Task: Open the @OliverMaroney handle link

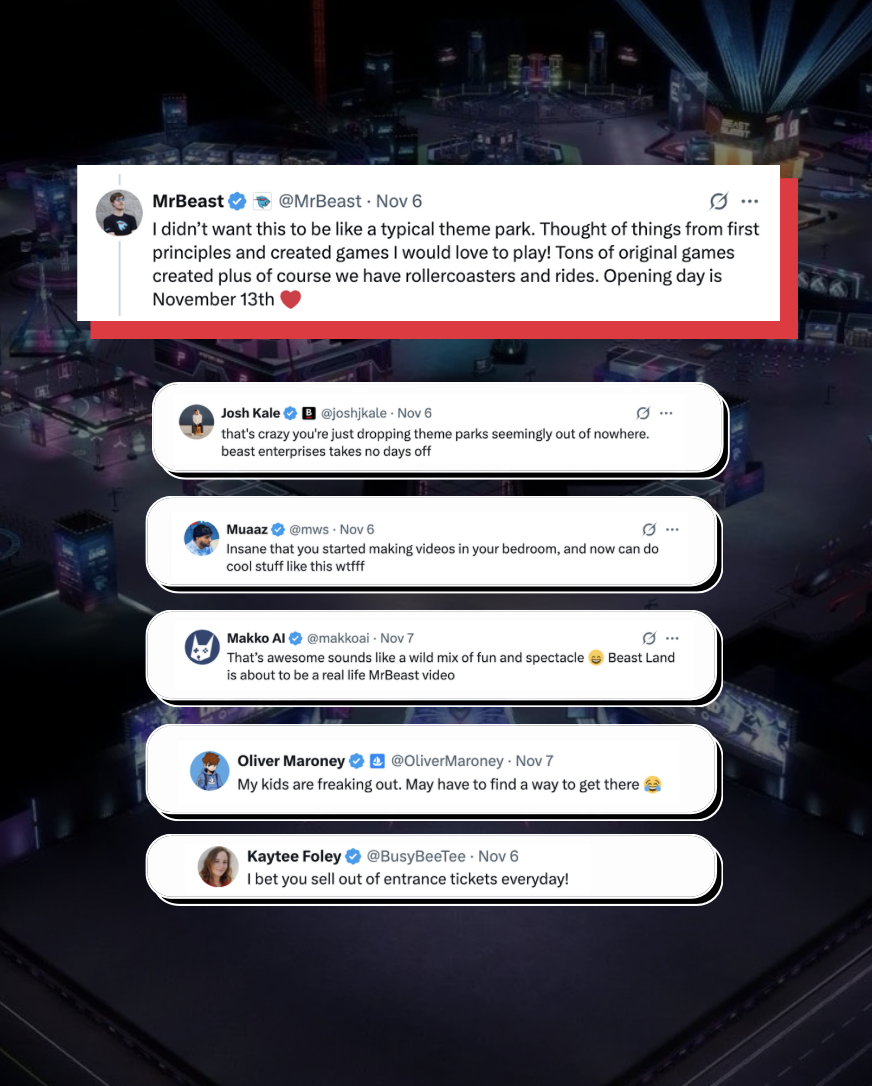Action: click(447, 761)
